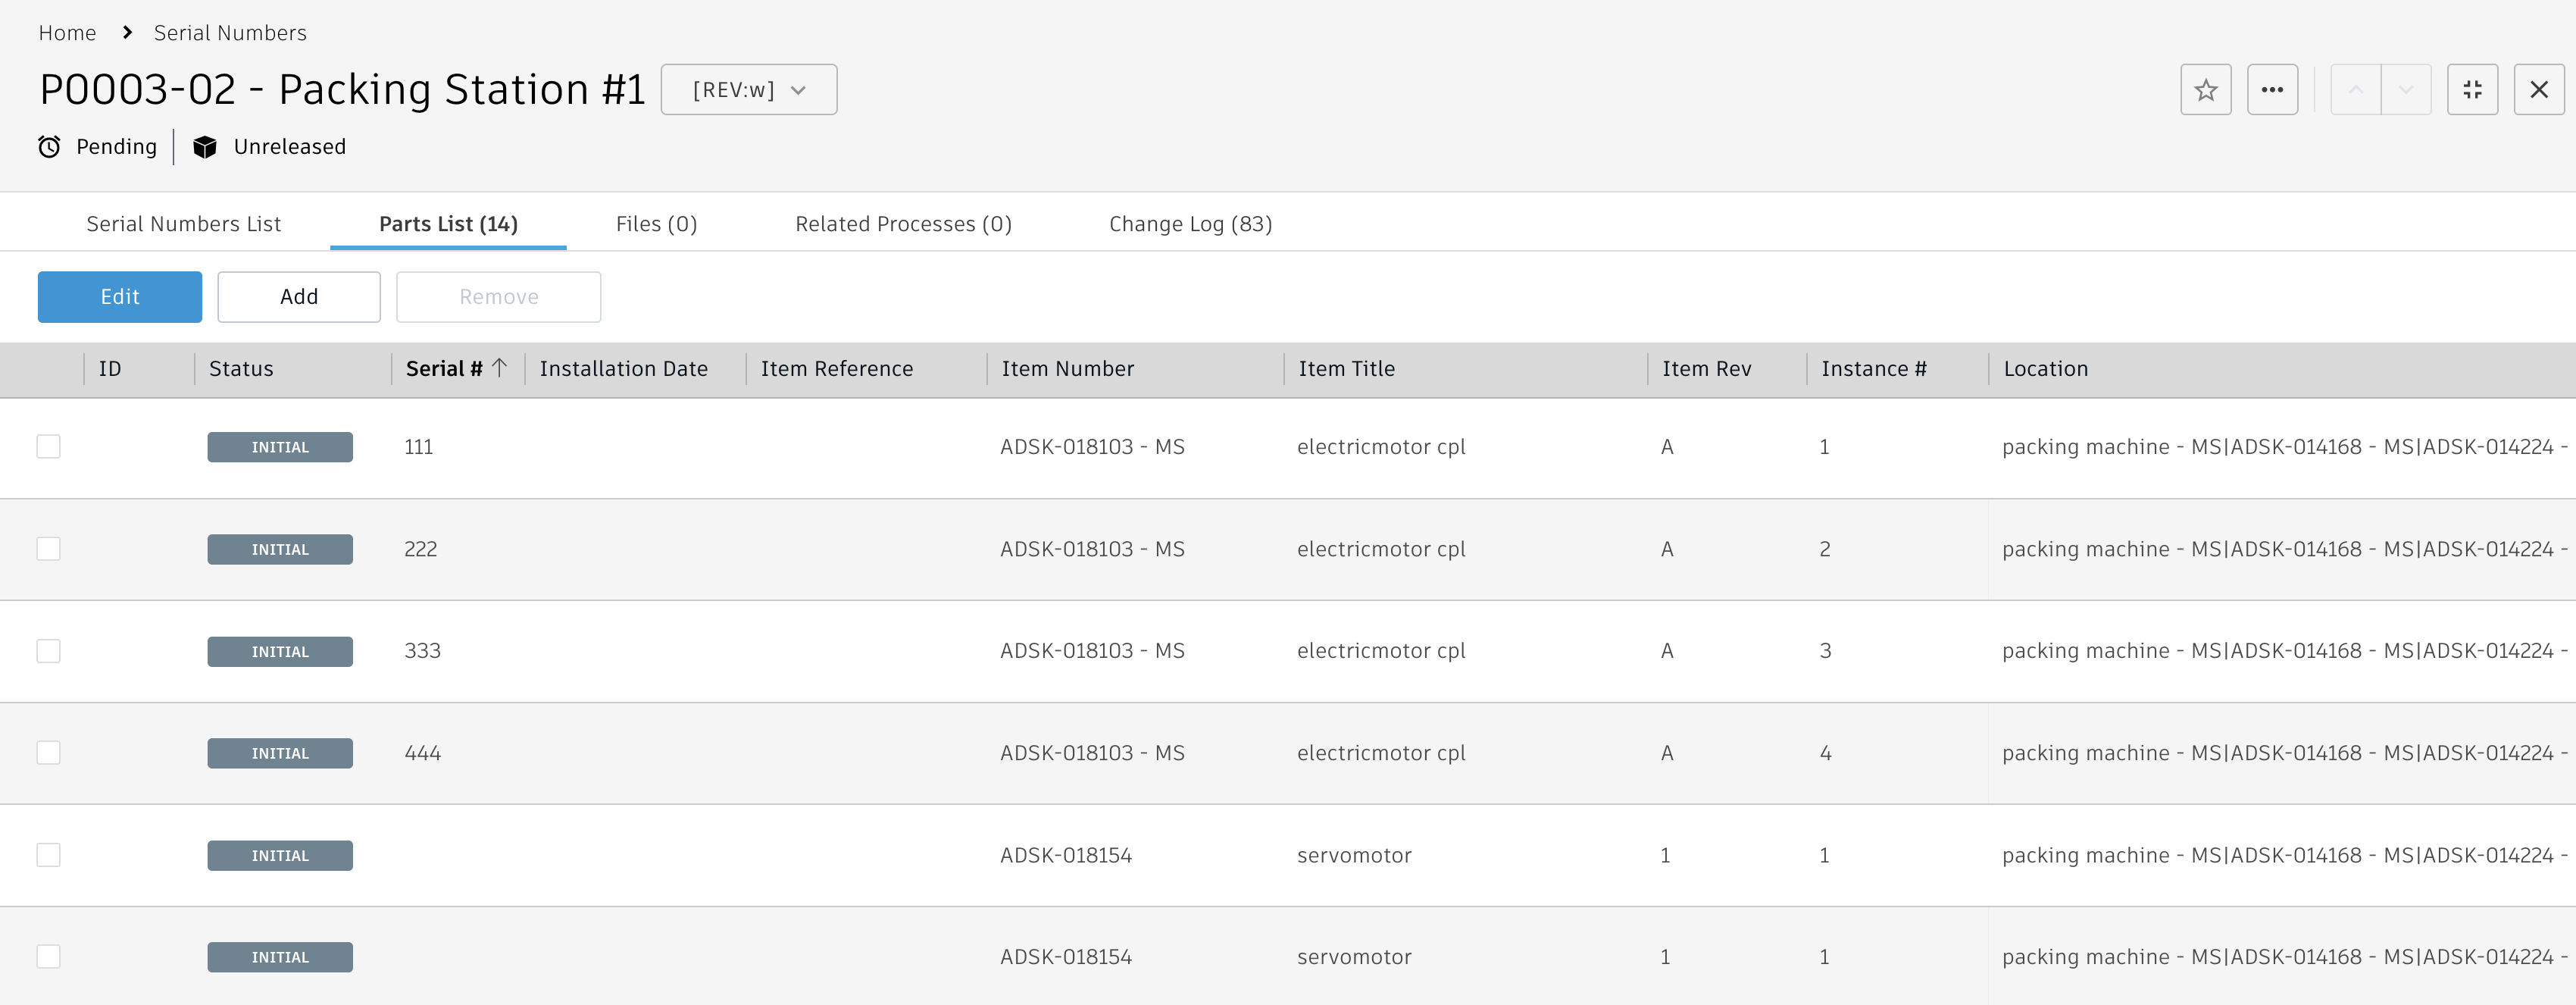Open the Serial Numbers List tab
2576x1005 pixels.
184,224
